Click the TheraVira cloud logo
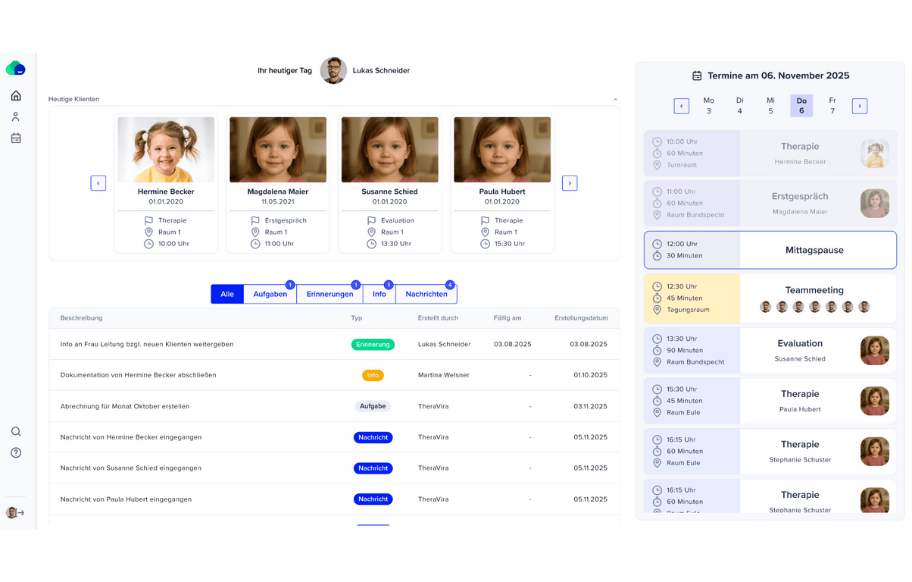 tap(15, 68)
